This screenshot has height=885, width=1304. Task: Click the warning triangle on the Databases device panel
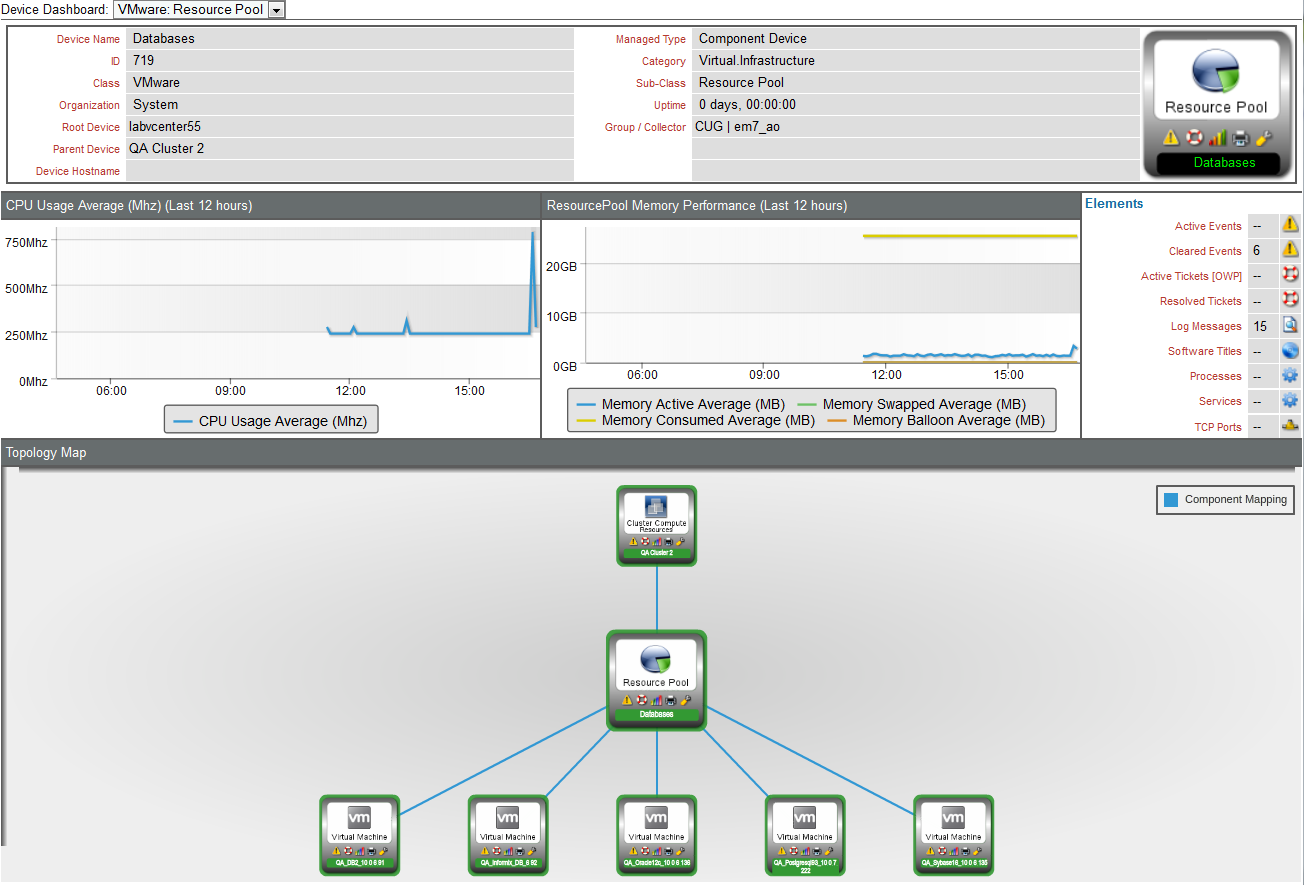click(x=1170, y=137)
